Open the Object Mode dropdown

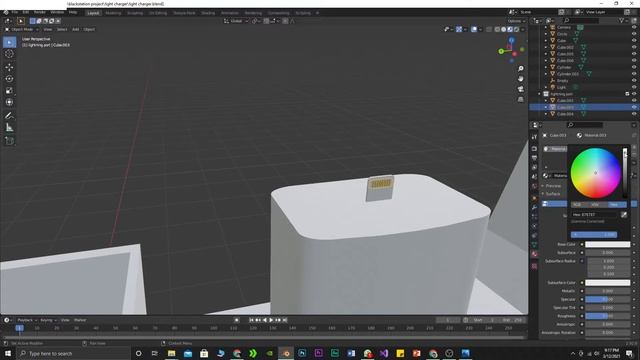click(x=22, y=29)
